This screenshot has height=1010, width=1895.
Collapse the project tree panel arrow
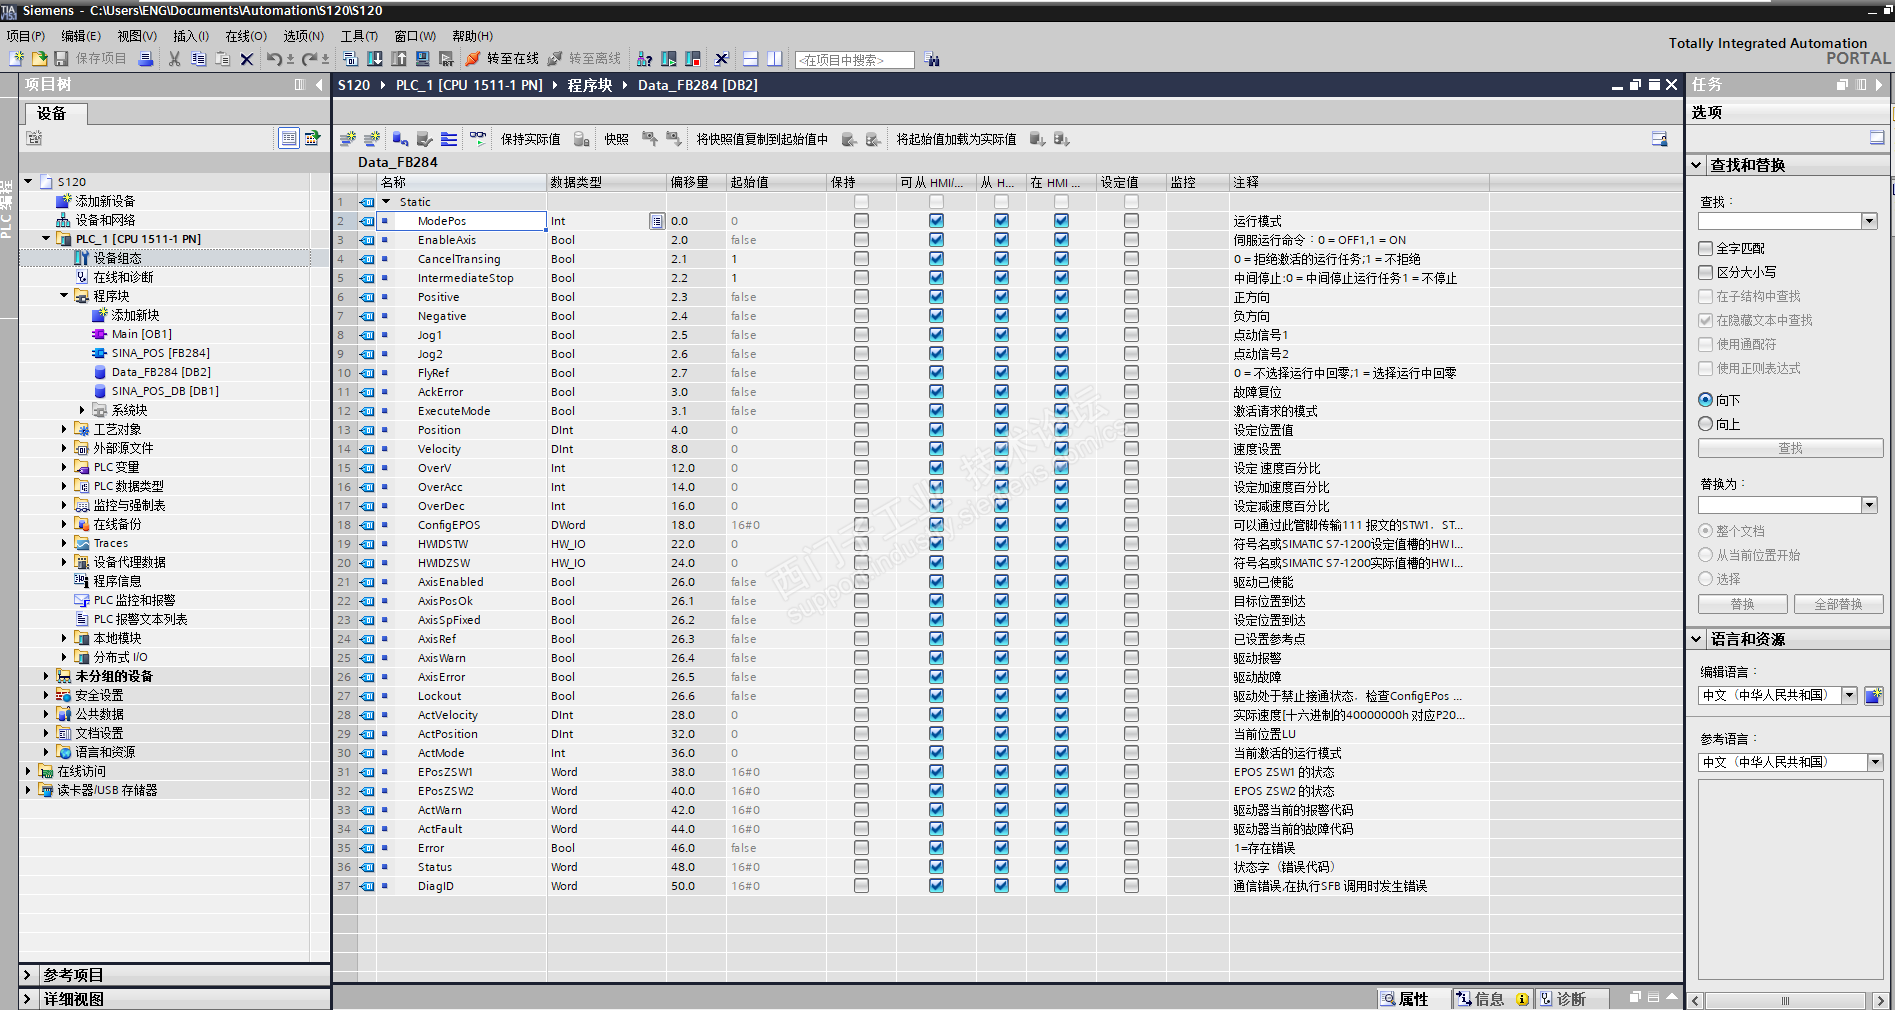(319, 85)
